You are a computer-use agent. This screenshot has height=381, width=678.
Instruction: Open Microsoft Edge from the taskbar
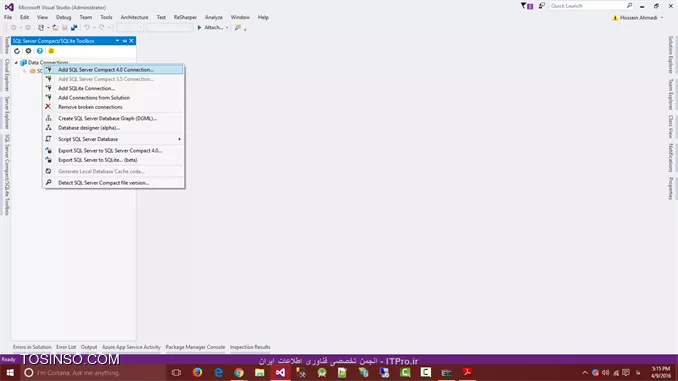(218, 372)
